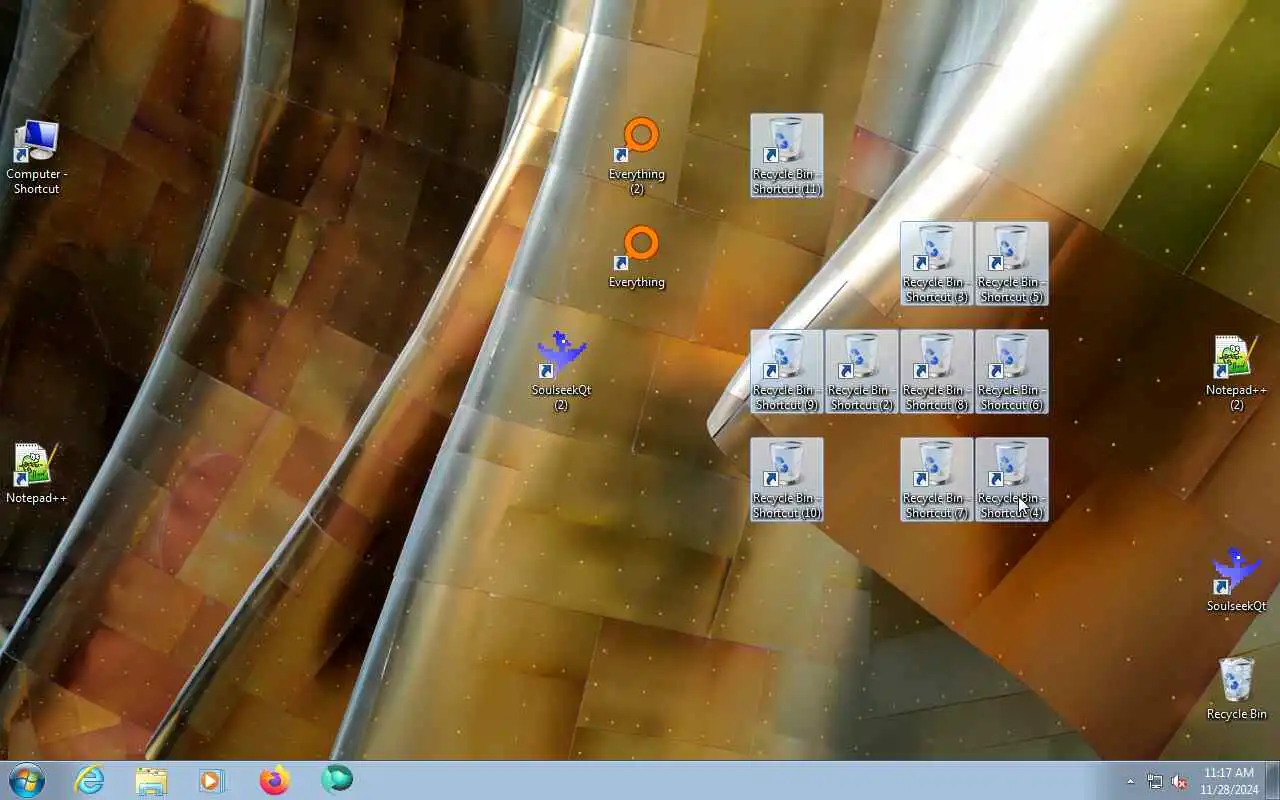Open the clock showing 11:17 AM
Screen dimensions: 1280x800
click(1228, 781)
